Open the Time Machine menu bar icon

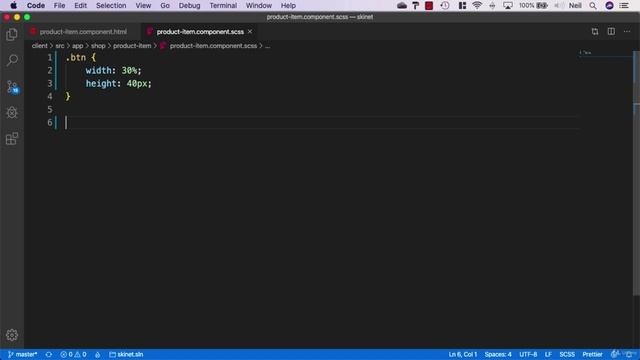pos(445,5)
